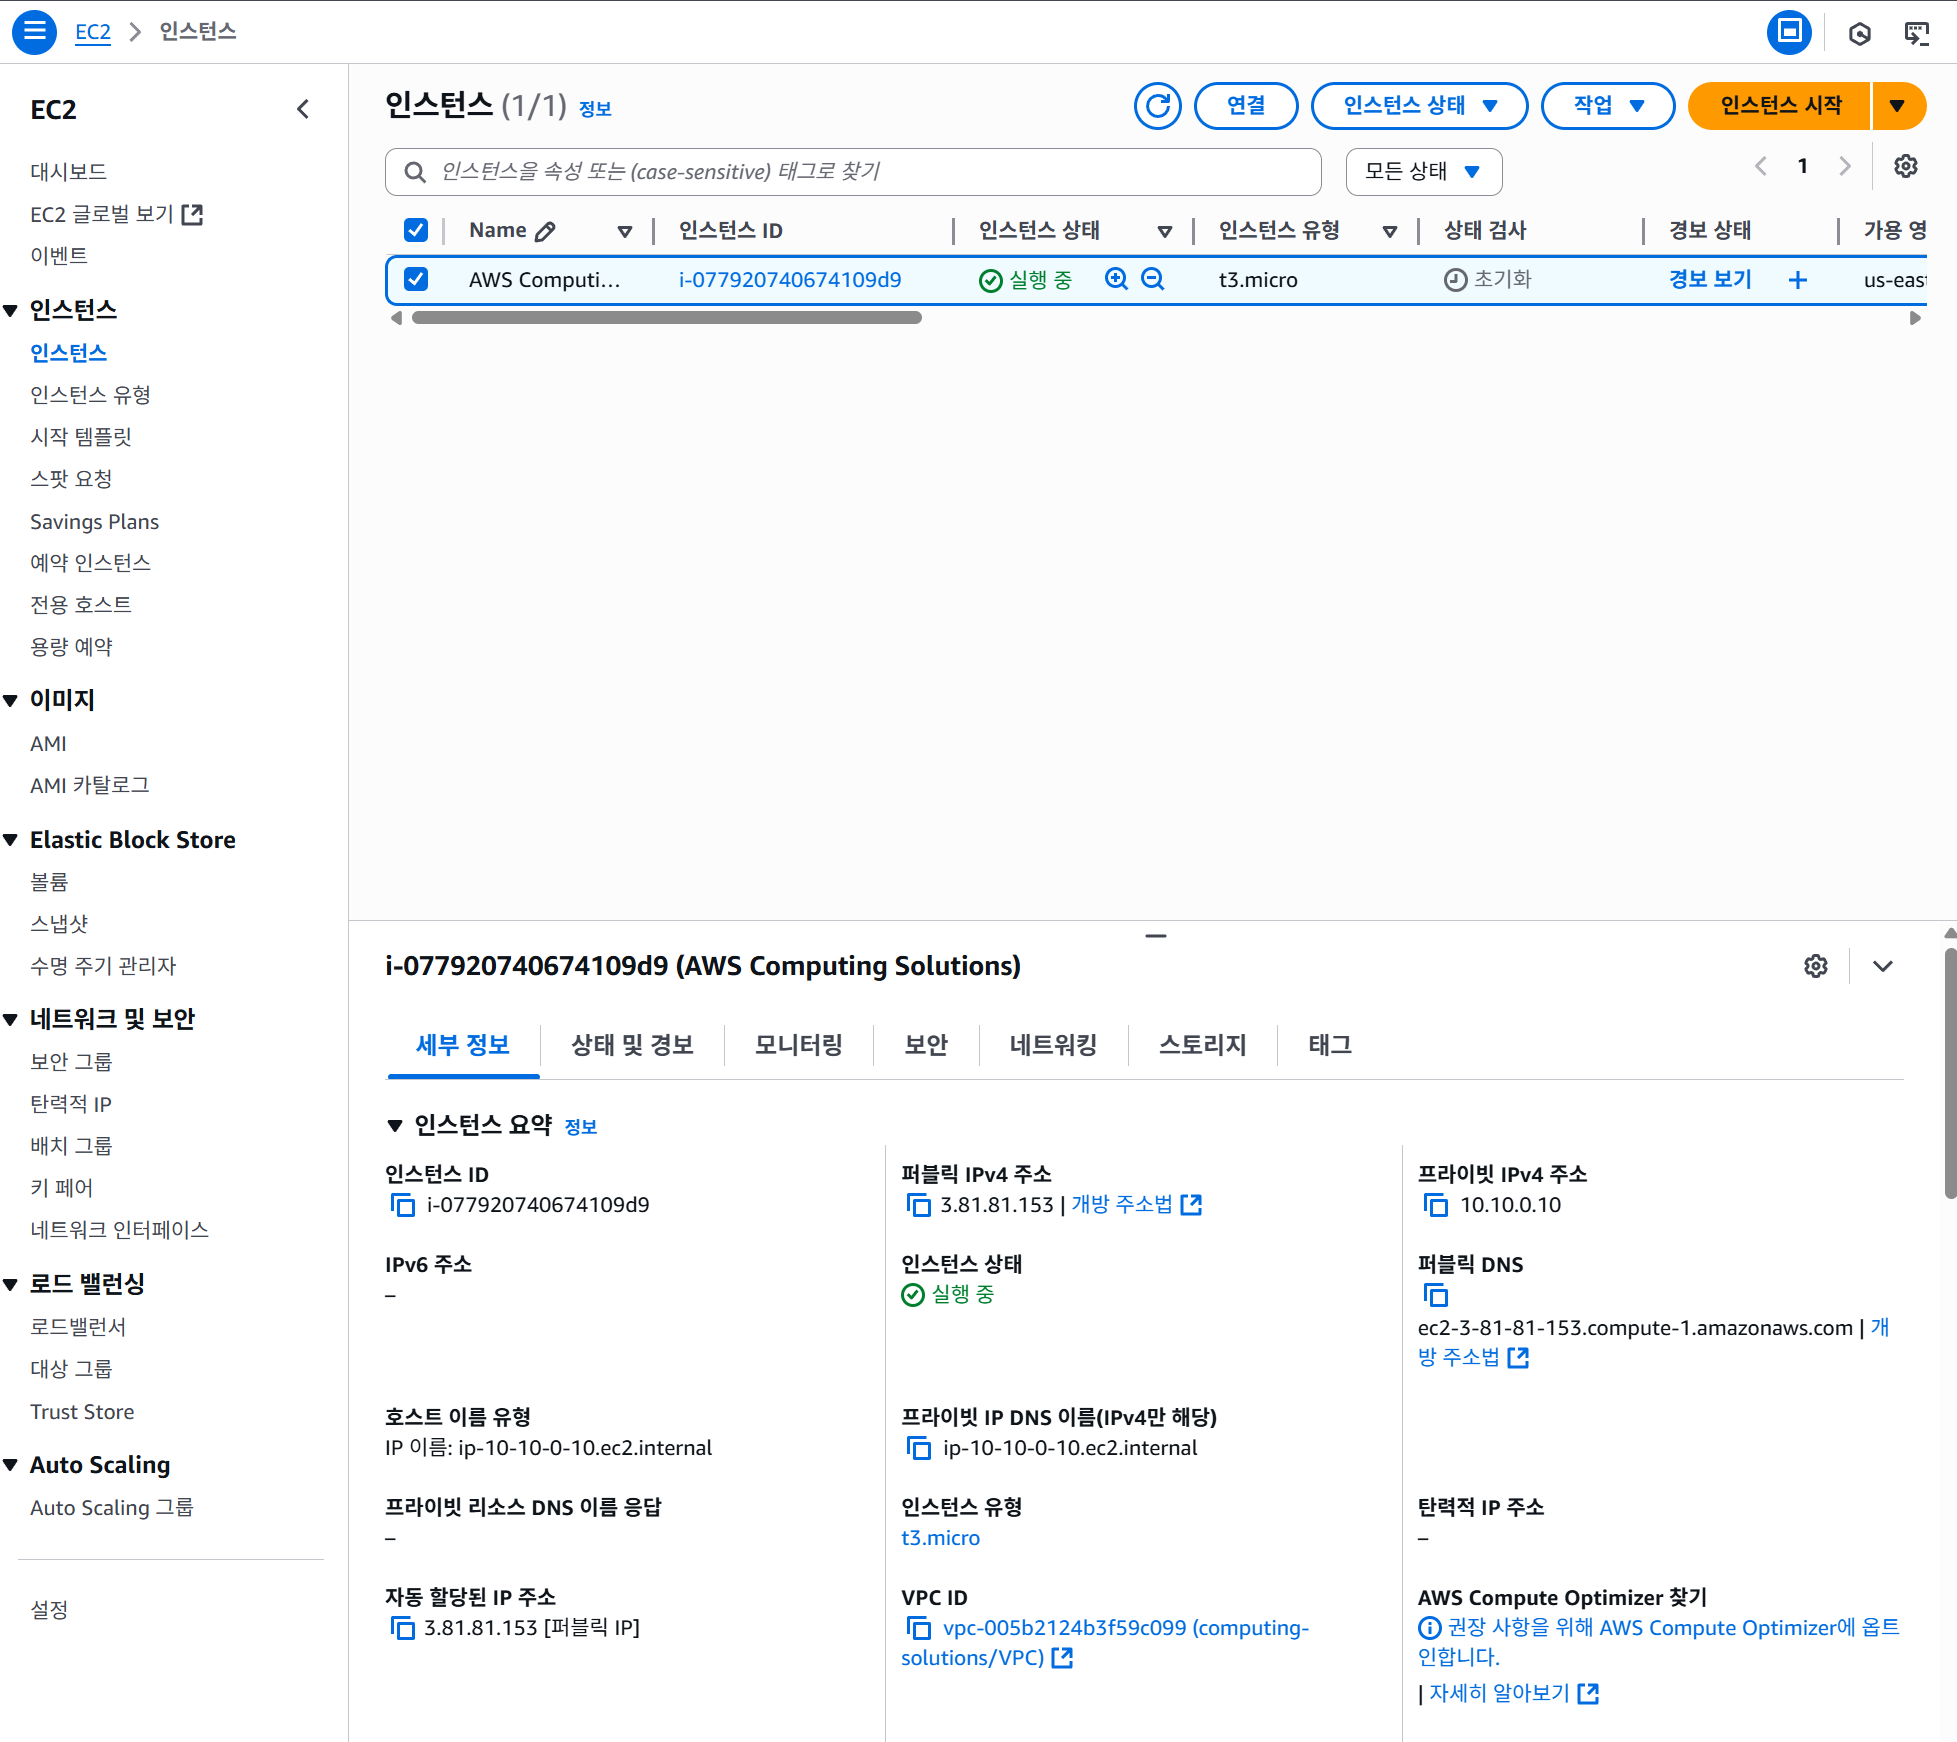Viewport: 1957px width, 1742px height.
Task: Switch to the 네트워킹 tab
Action: pos(1053,1045)
